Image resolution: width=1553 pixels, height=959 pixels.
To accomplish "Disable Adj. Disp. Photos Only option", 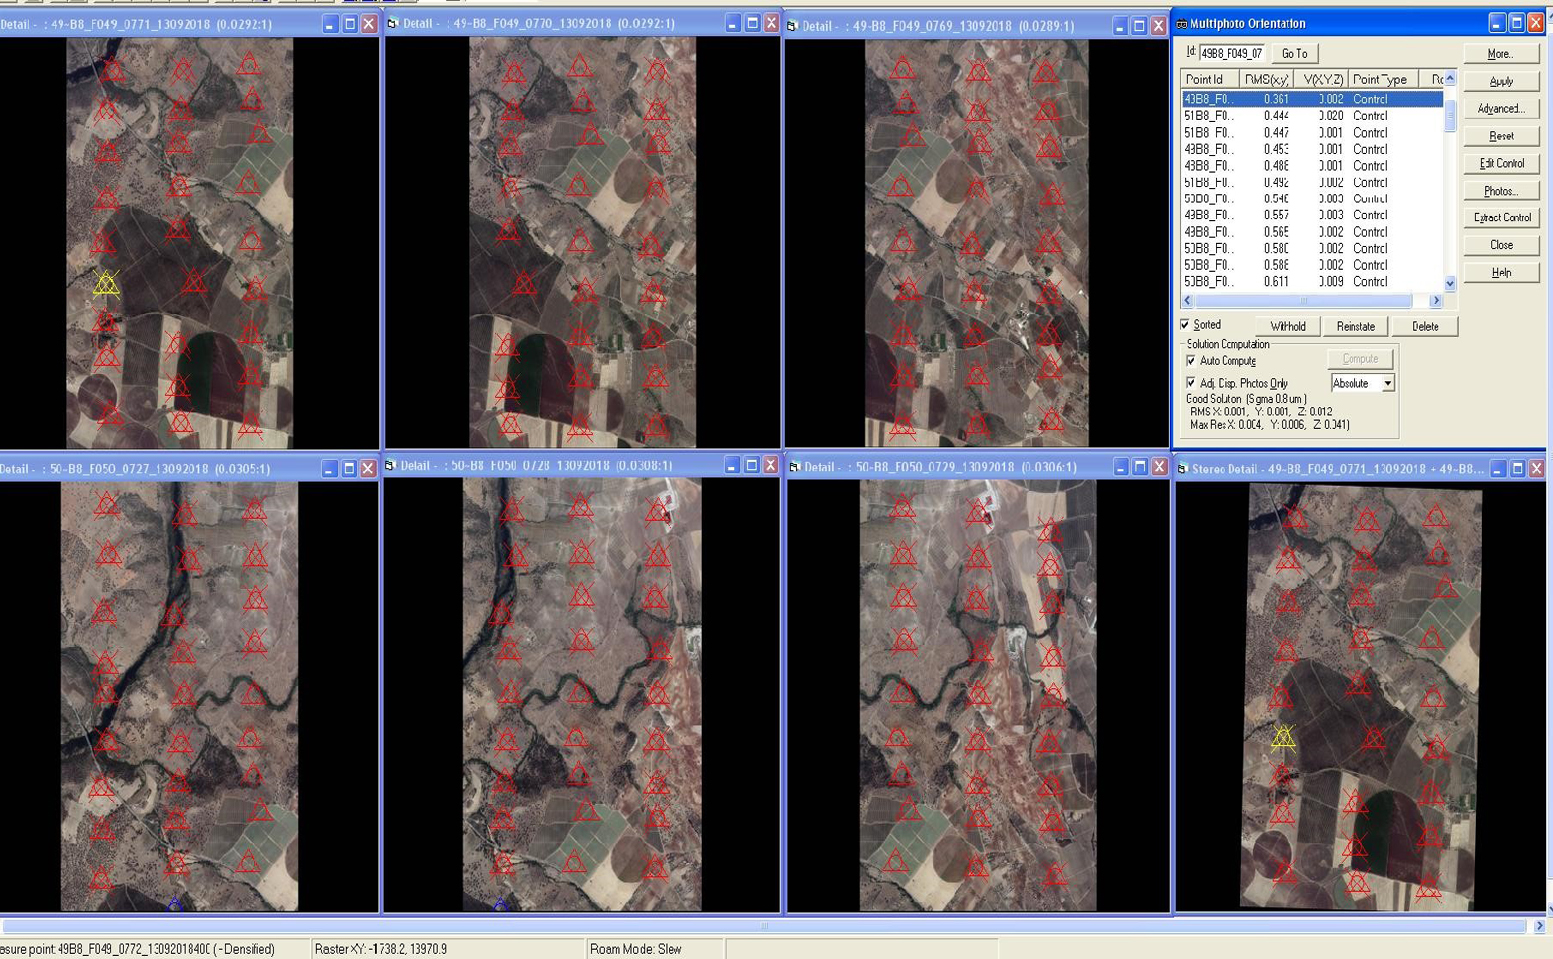I will tap(1191, 383).
